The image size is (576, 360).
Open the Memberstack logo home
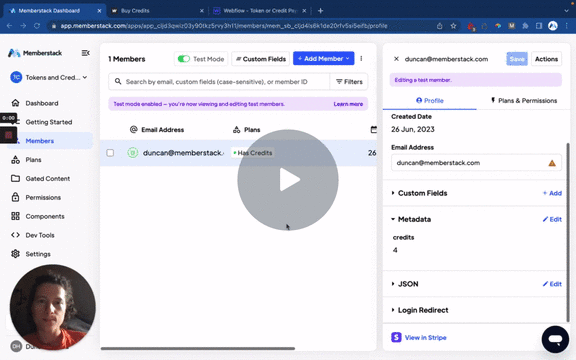pos(35,53)
